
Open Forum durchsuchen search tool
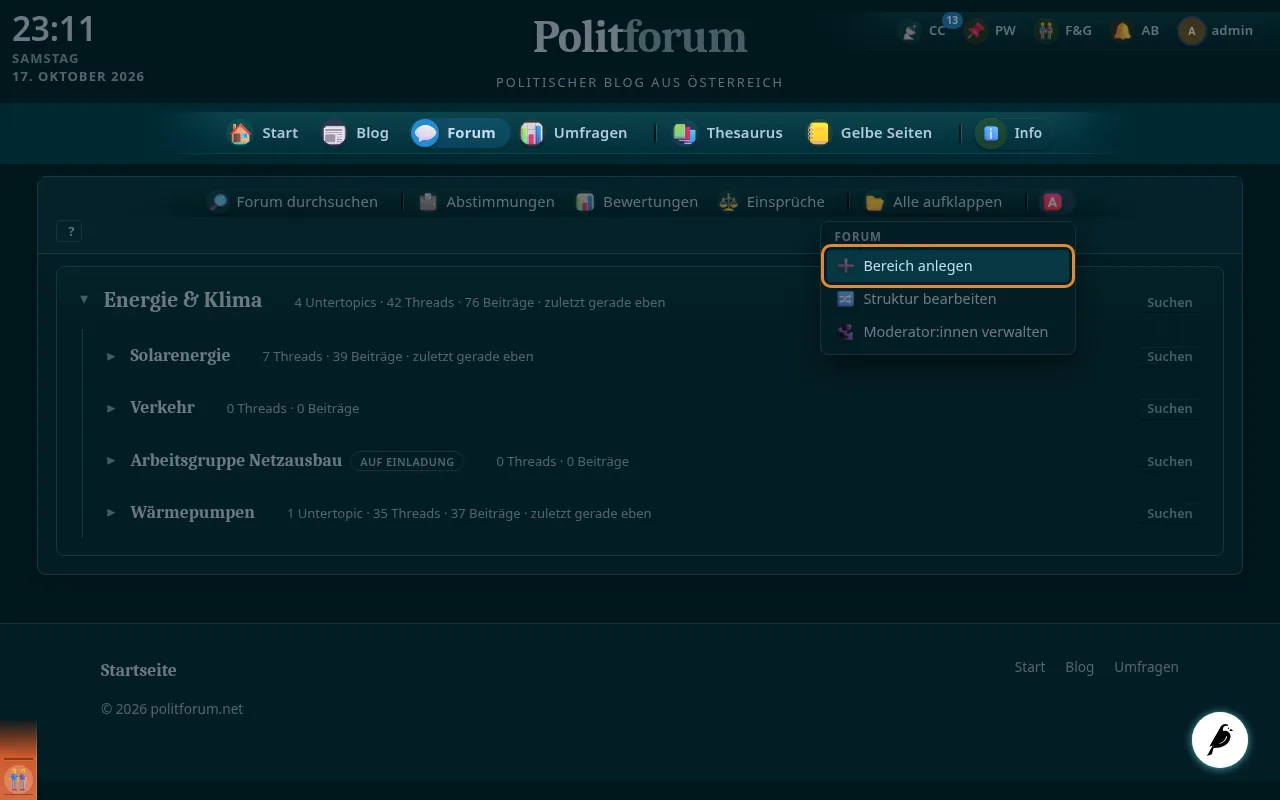tap(293, 202)
